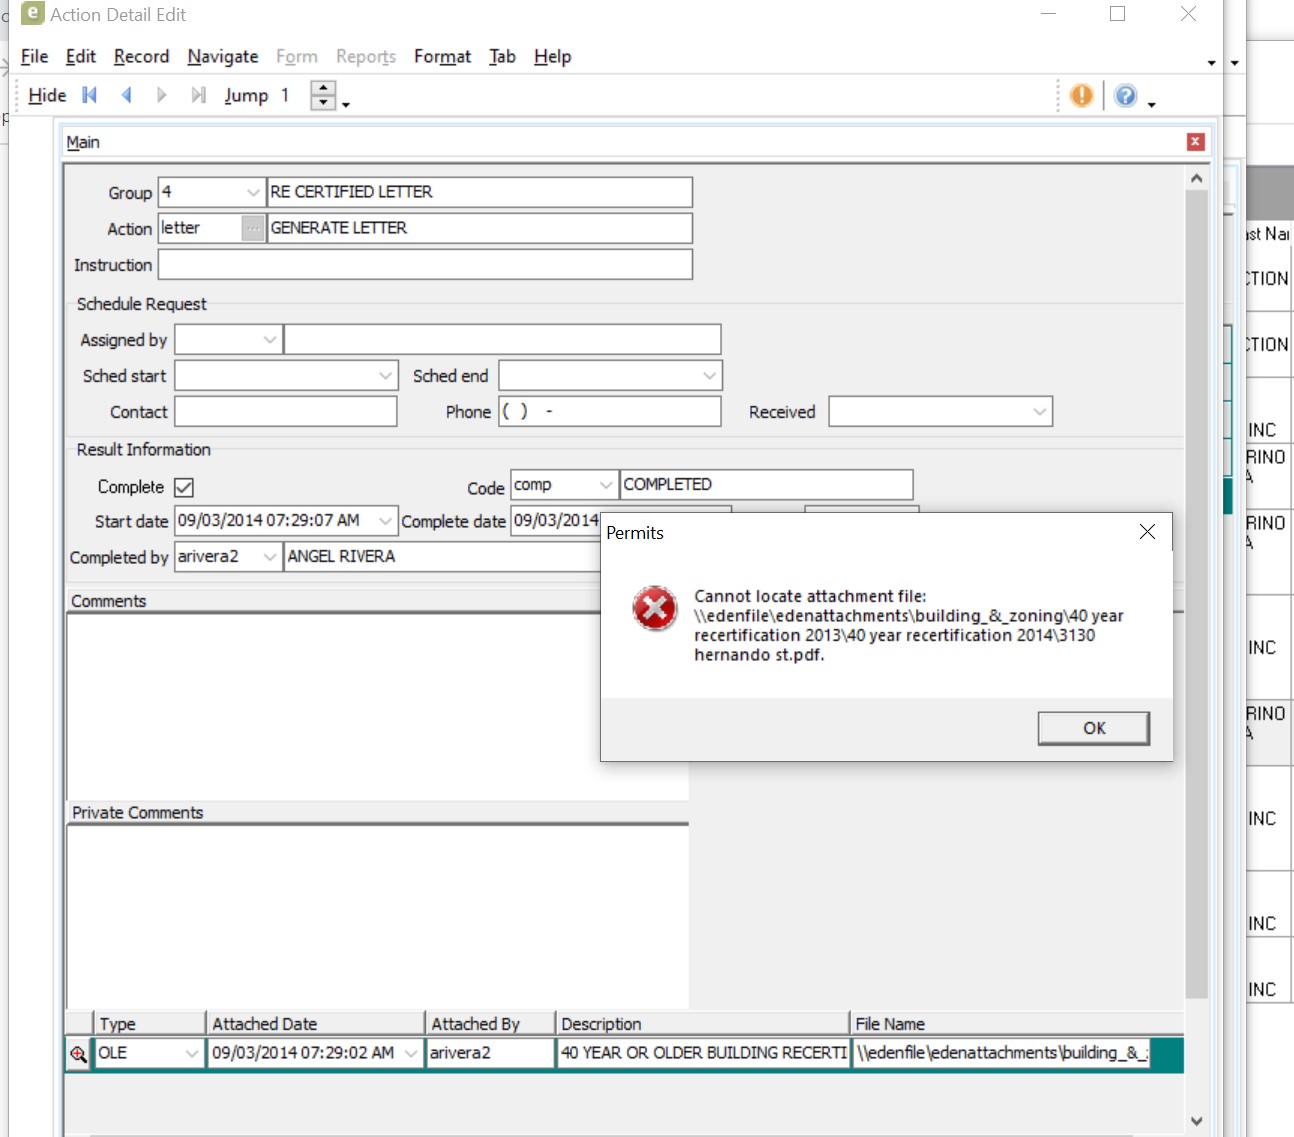Open the Navigate menu

click(x=222, y=57)
